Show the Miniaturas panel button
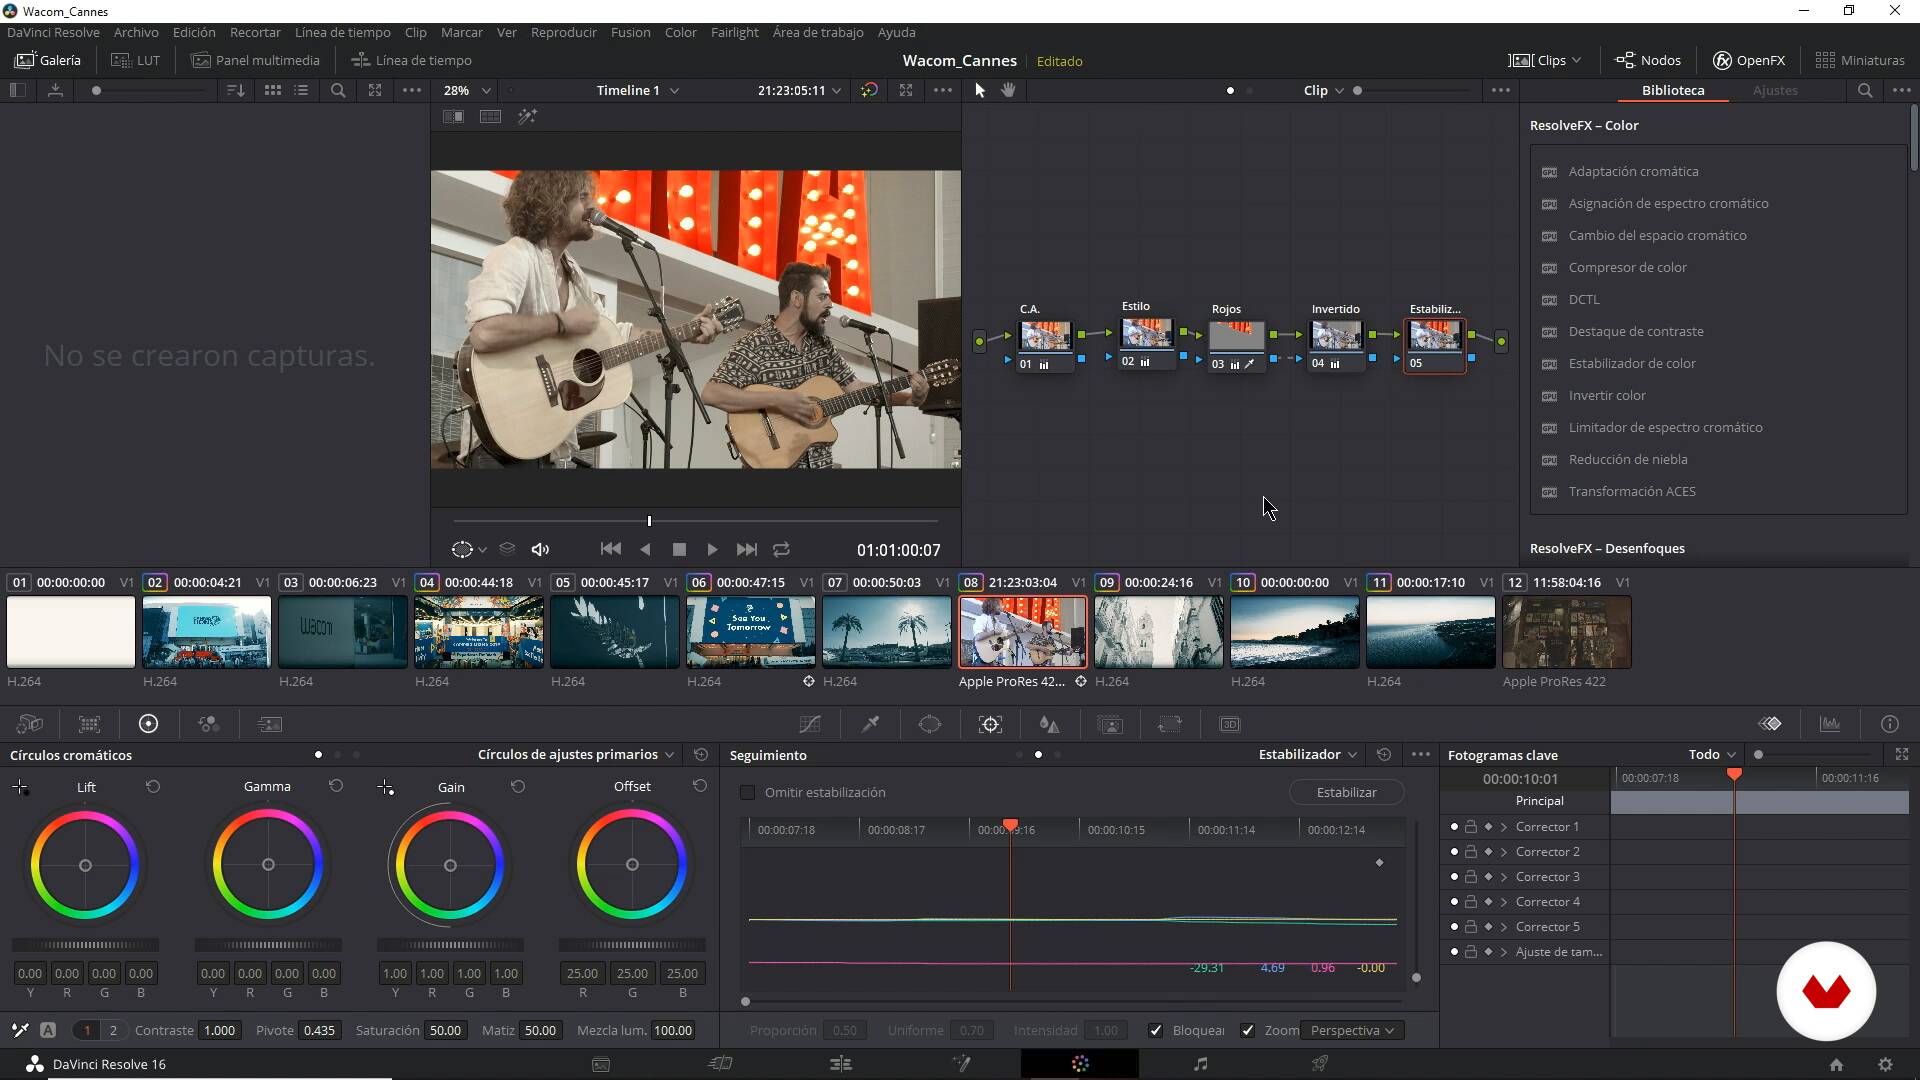 pyautogui.click(x=1860, y=60)
